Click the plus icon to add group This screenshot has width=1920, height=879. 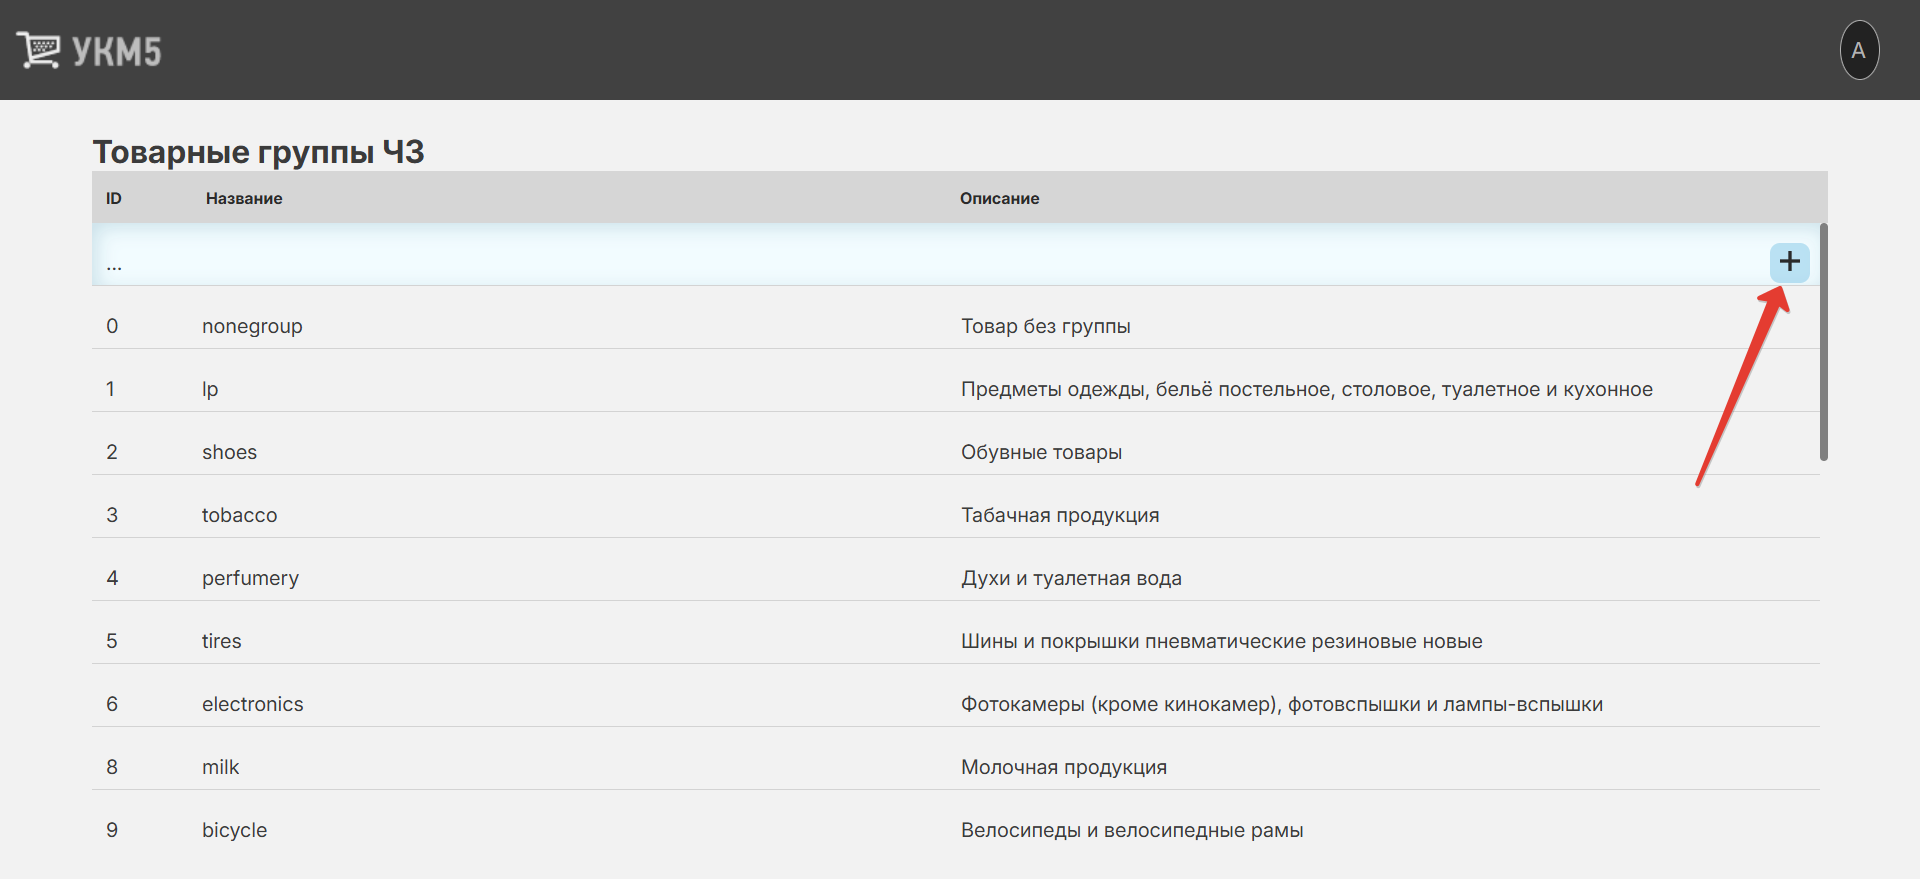(x=1789, y=263)
